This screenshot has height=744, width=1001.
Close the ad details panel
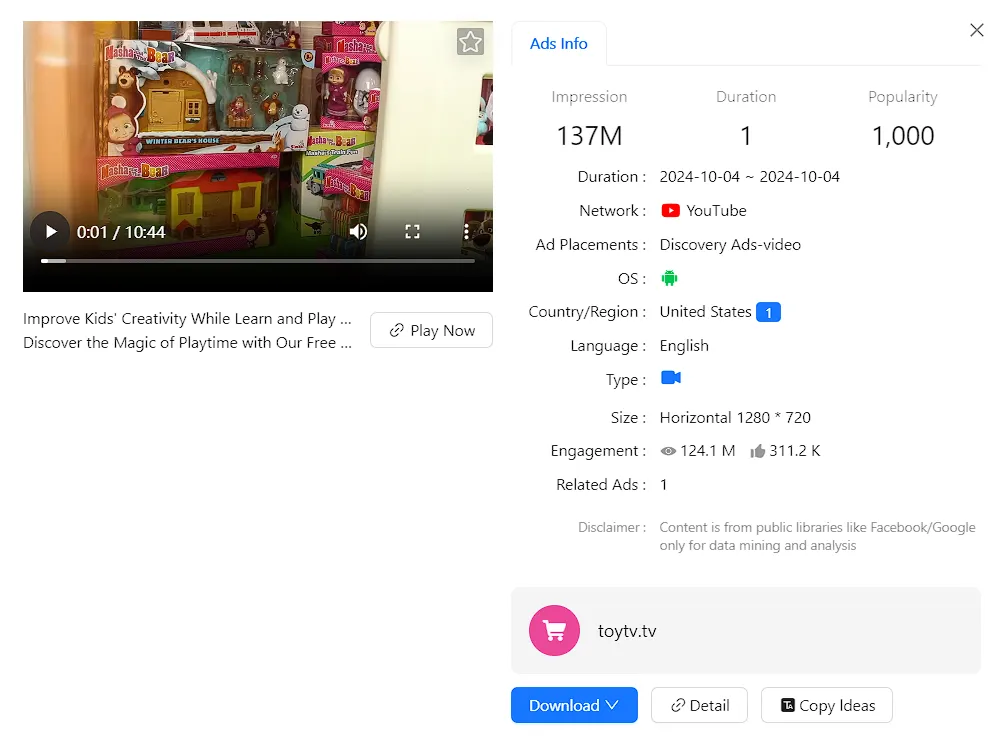coord(977,30)
